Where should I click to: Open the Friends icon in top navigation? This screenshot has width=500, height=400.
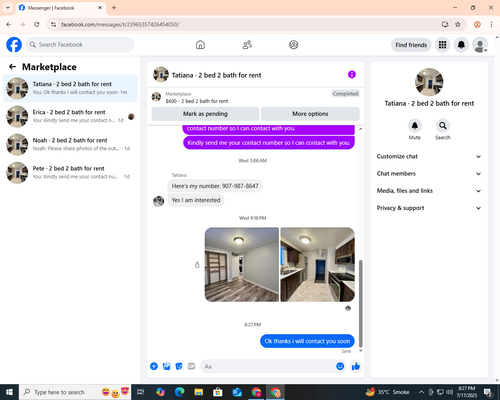(x=247, y=45)
